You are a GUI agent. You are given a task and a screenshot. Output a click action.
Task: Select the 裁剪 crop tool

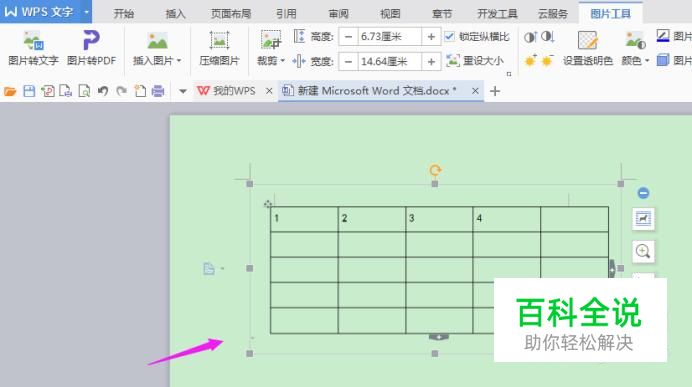pyautogui.click(x=270, y=41)
